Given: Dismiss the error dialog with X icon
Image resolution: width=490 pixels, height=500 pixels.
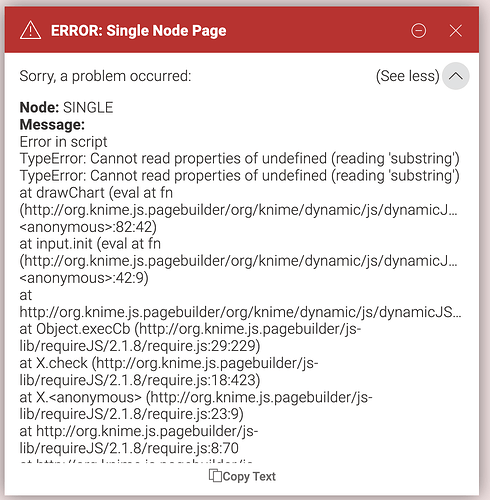Looking at the screenshot, I should [455, 31].
